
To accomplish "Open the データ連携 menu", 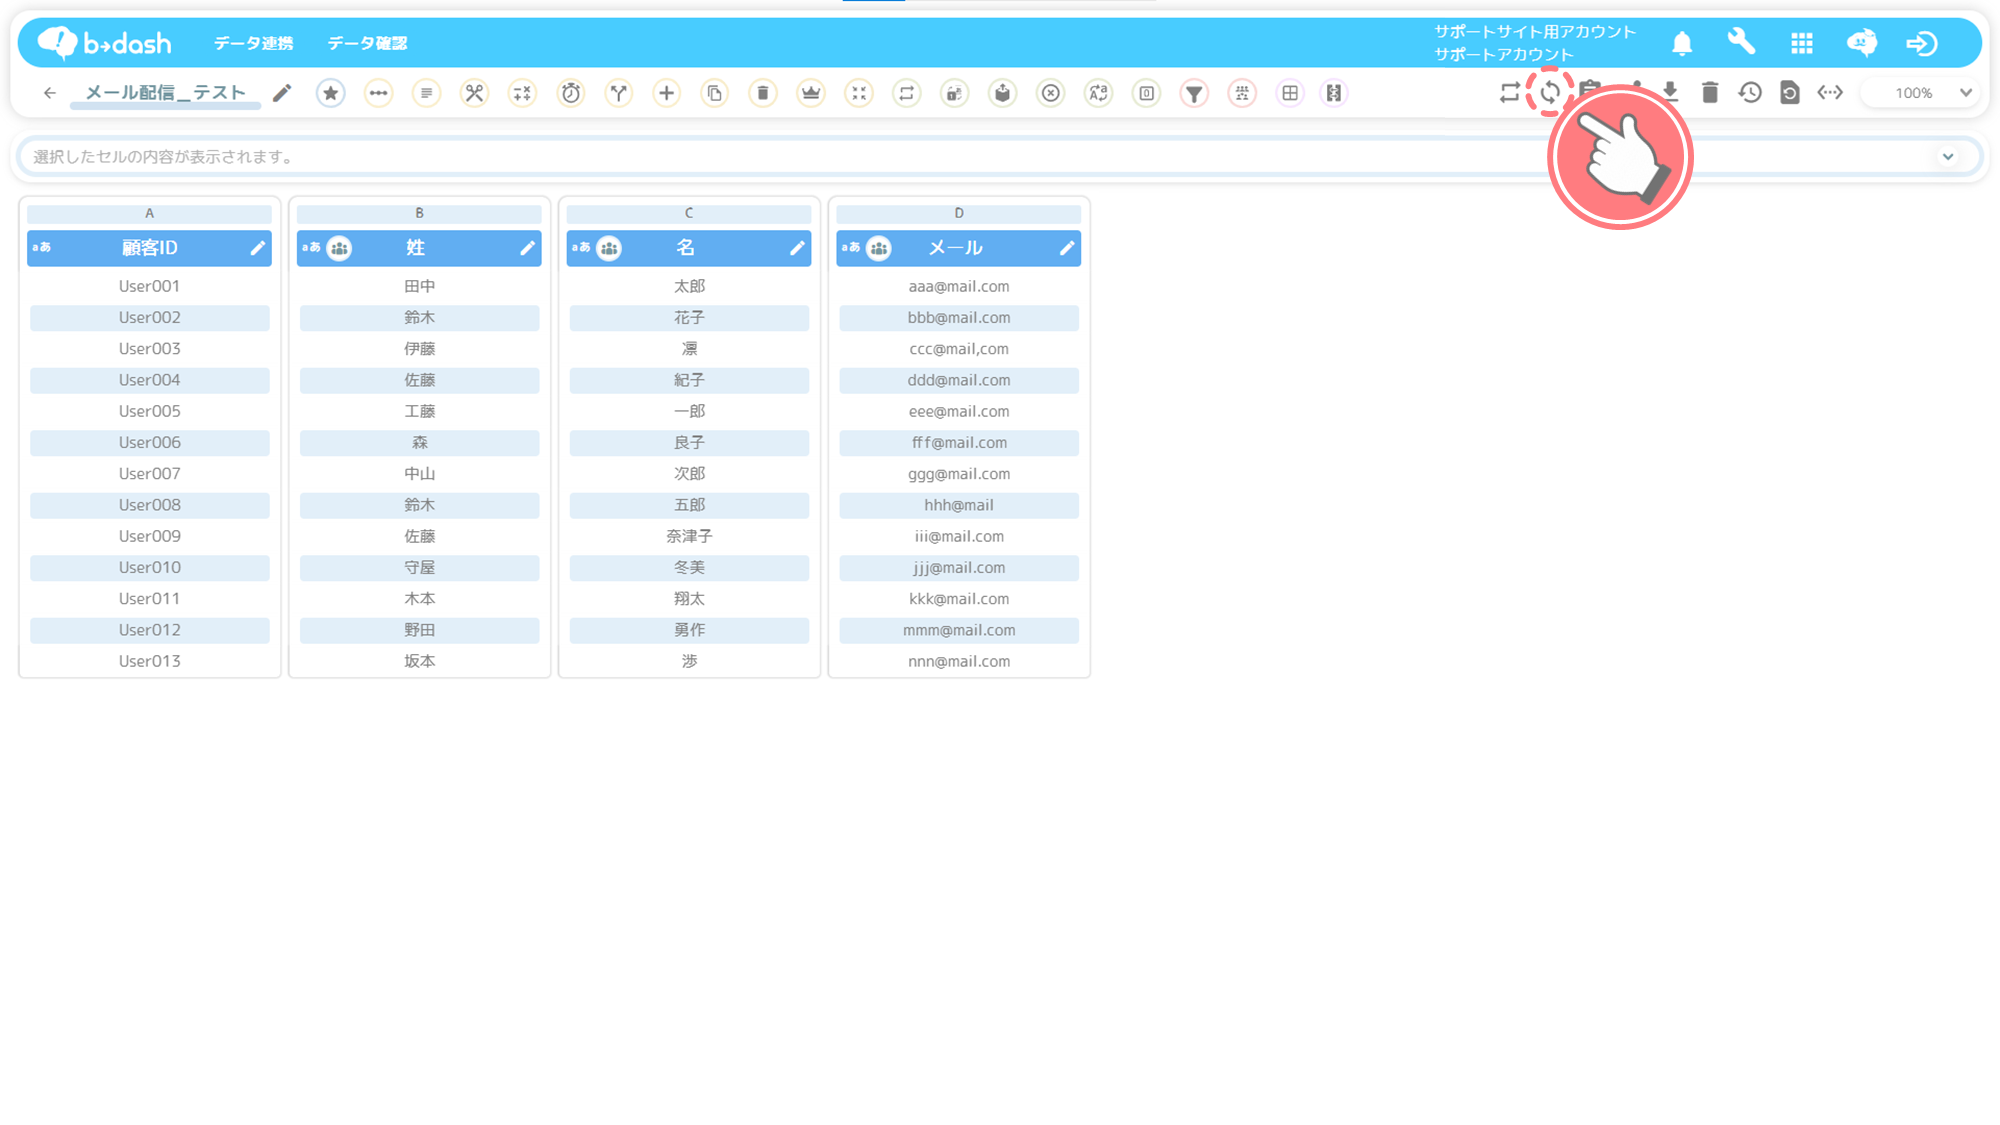I will coord(253,43).
